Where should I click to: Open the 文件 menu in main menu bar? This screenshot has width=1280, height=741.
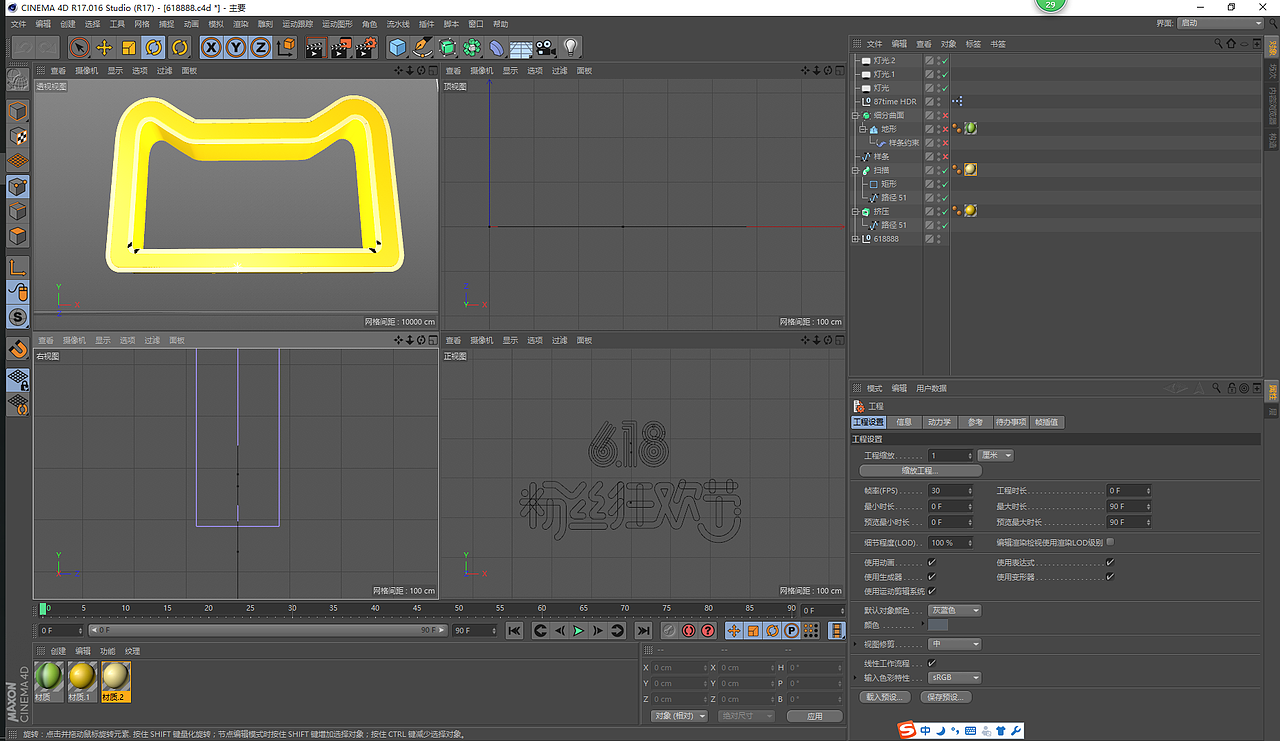[x=18, y=24]
